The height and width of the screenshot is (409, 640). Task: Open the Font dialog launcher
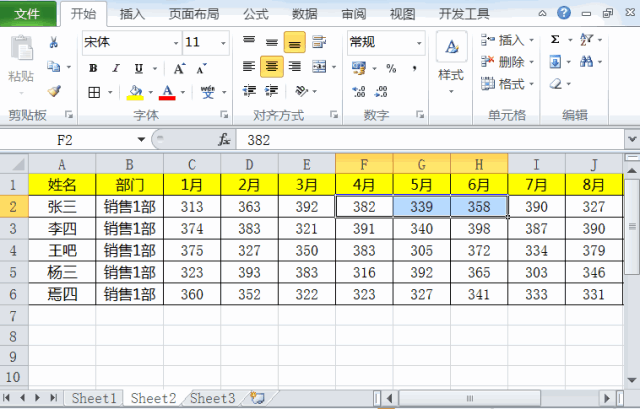(224, 115)
